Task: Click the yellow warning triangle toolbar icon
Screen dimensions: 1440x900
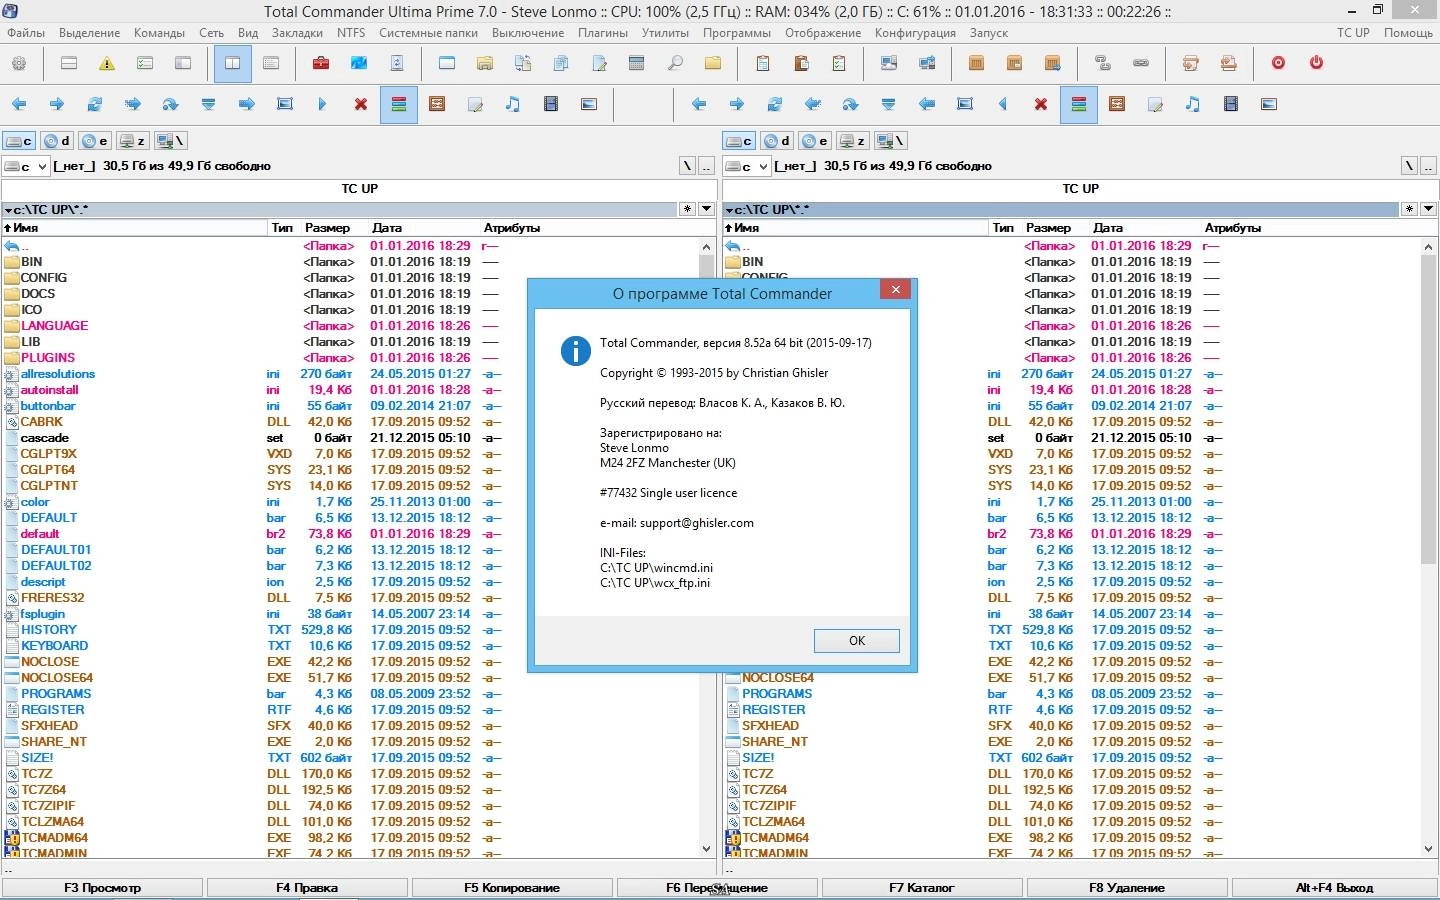Action: [x=107, y=63]
